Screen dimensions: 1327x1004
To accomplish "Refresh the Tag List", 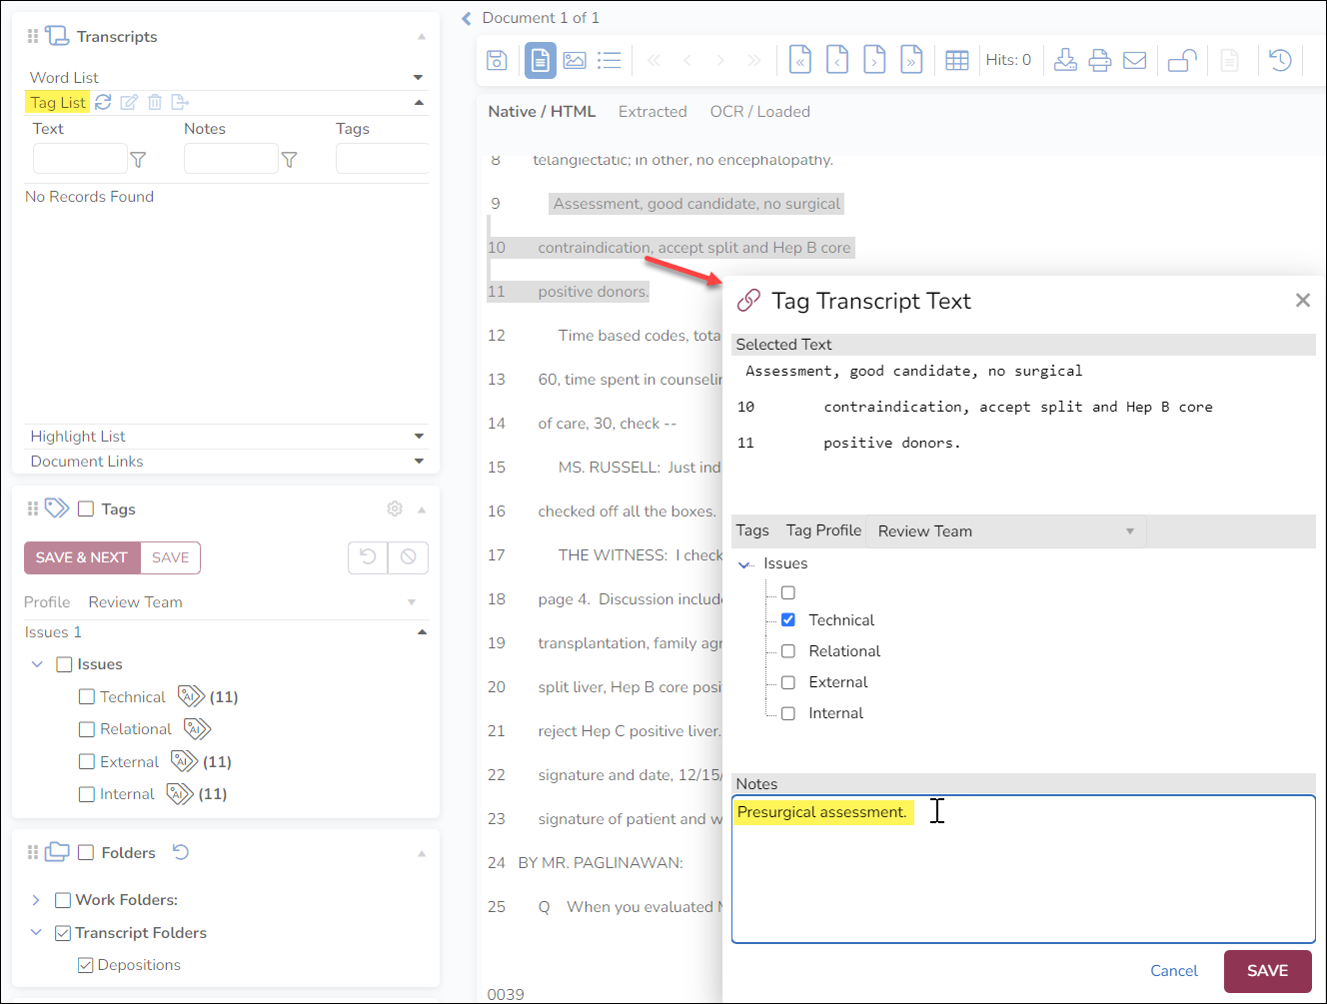I will (103, 102).
